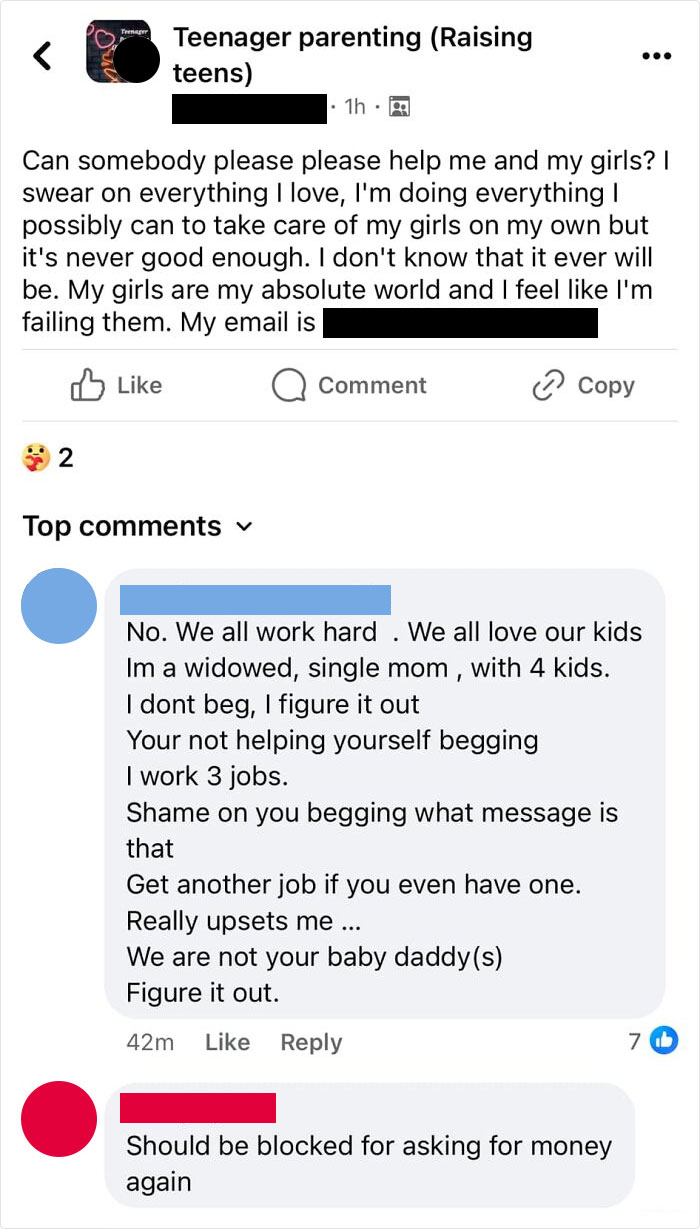Reply to the widowed mom's comment
The image size is (700, 1229).
(311, 1042)
